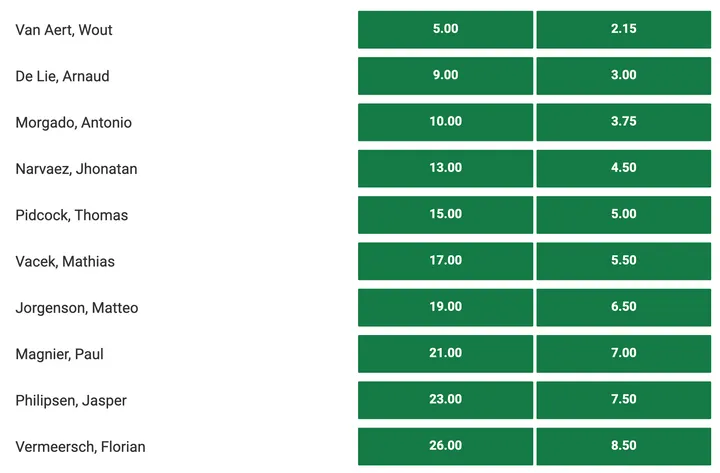Click the 2.15 odds for Van Aert

coord(624,29)
